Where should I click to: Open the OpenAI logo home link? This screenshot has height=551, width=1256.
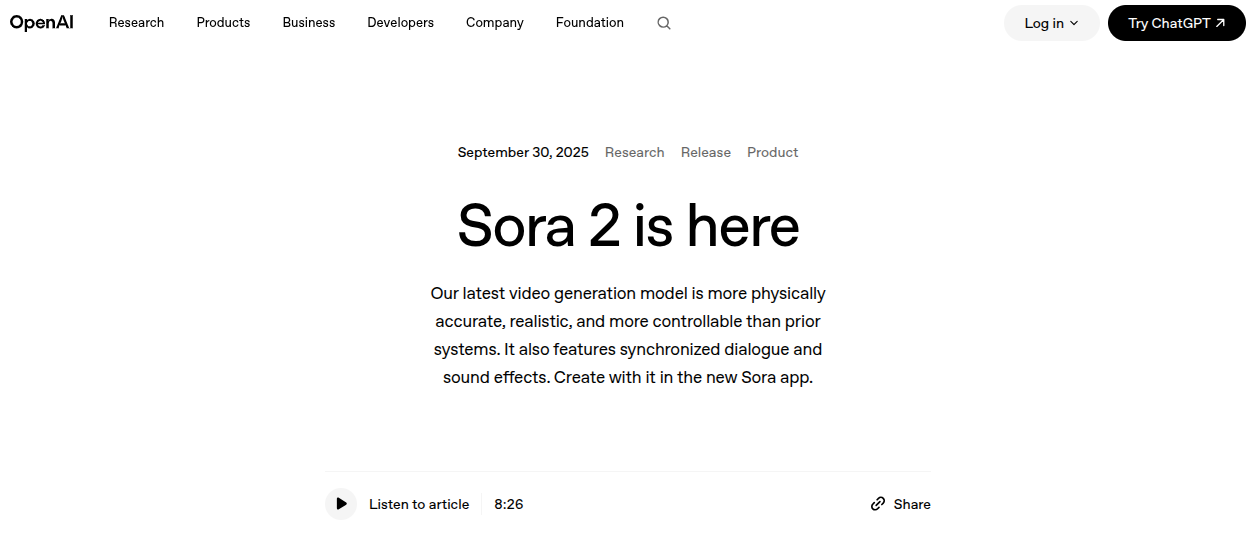(42, 23)
